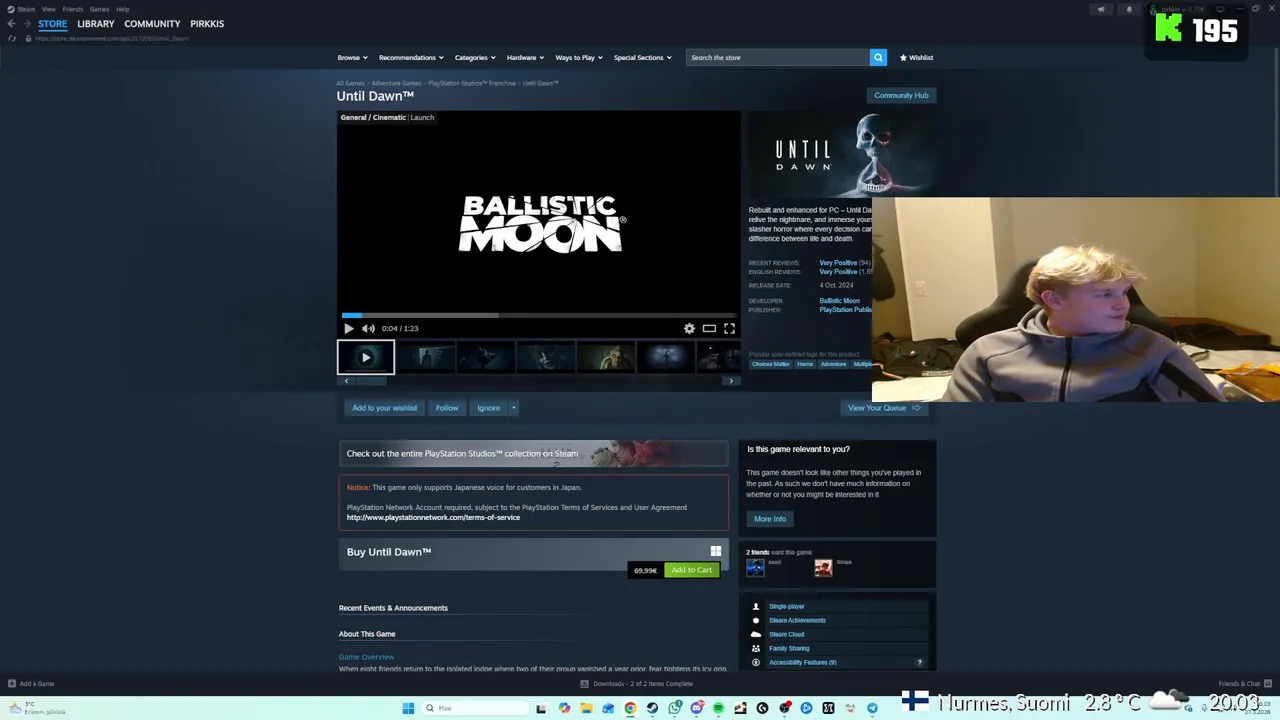Viewport: 1280px width, 720px height.
Task: Open Spotify from the taskbar
Action: 718,708
